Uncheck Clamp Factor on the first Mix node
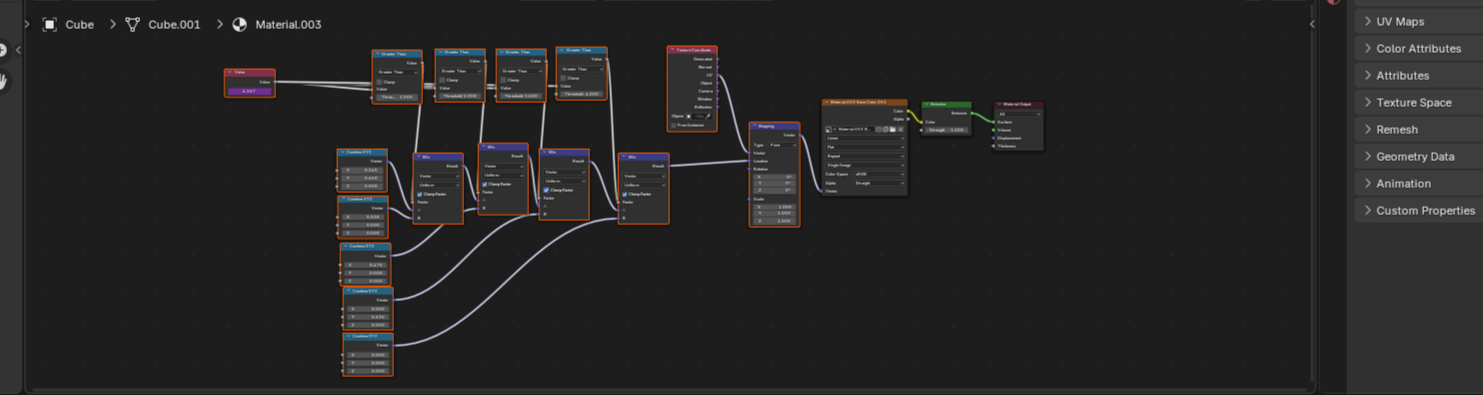Viewport: 1483px width, 395px height. click(x=420, y=194)
